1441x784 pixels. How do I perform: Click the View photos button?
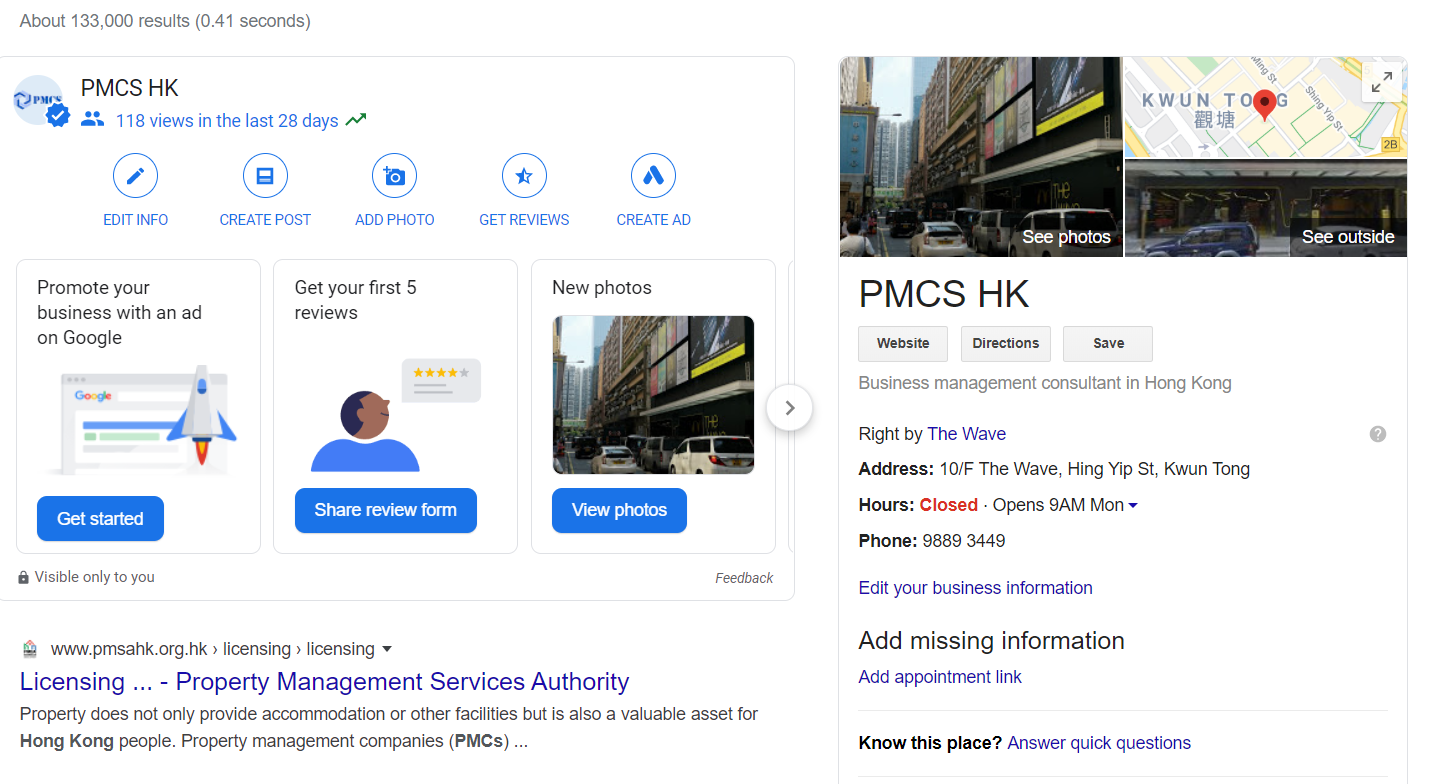(619, 510)
